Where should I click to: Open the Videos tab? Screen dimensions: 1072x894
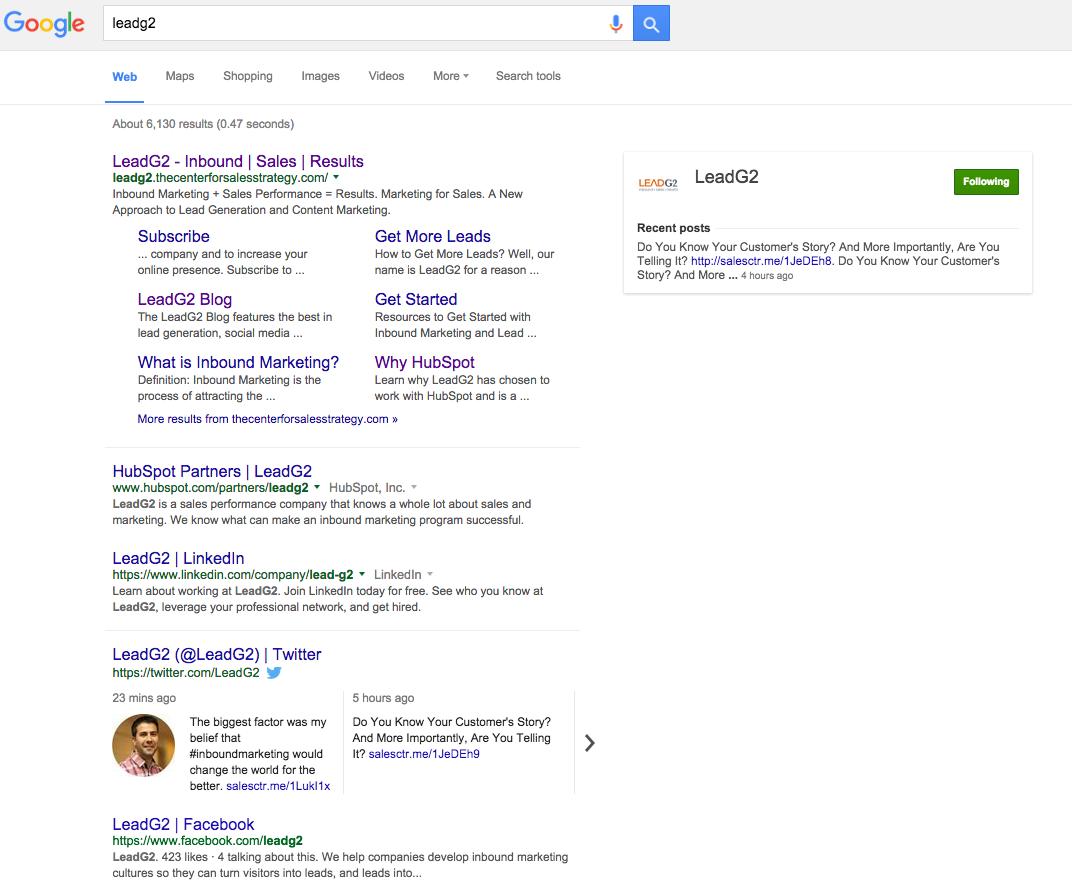(386, 76)
